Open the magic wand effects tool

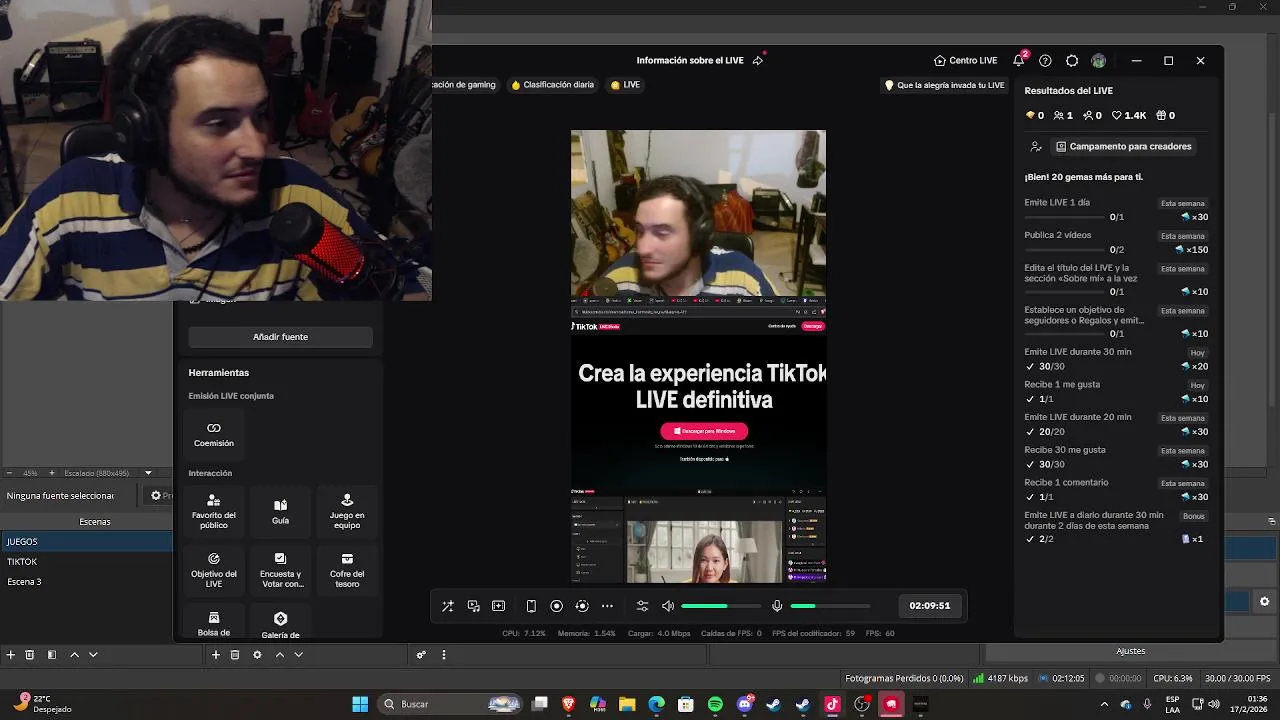(448, 606)
